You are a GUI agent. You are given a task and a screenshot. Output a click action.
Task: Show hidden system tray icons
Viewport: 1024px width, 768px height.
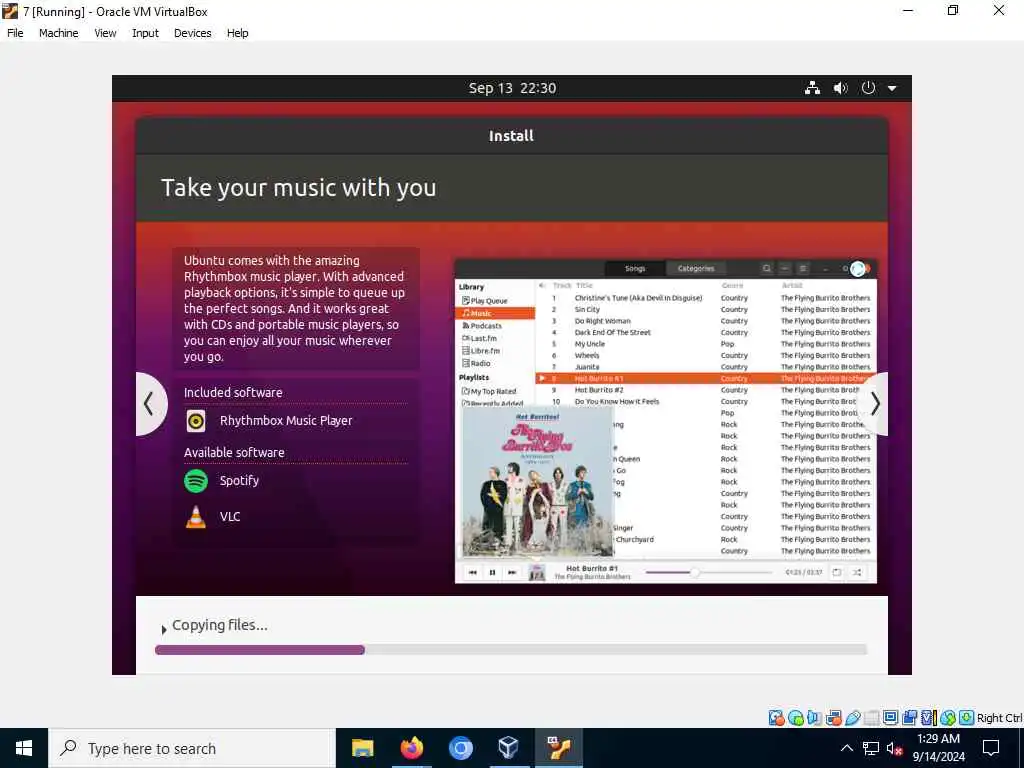pos(846,748)
